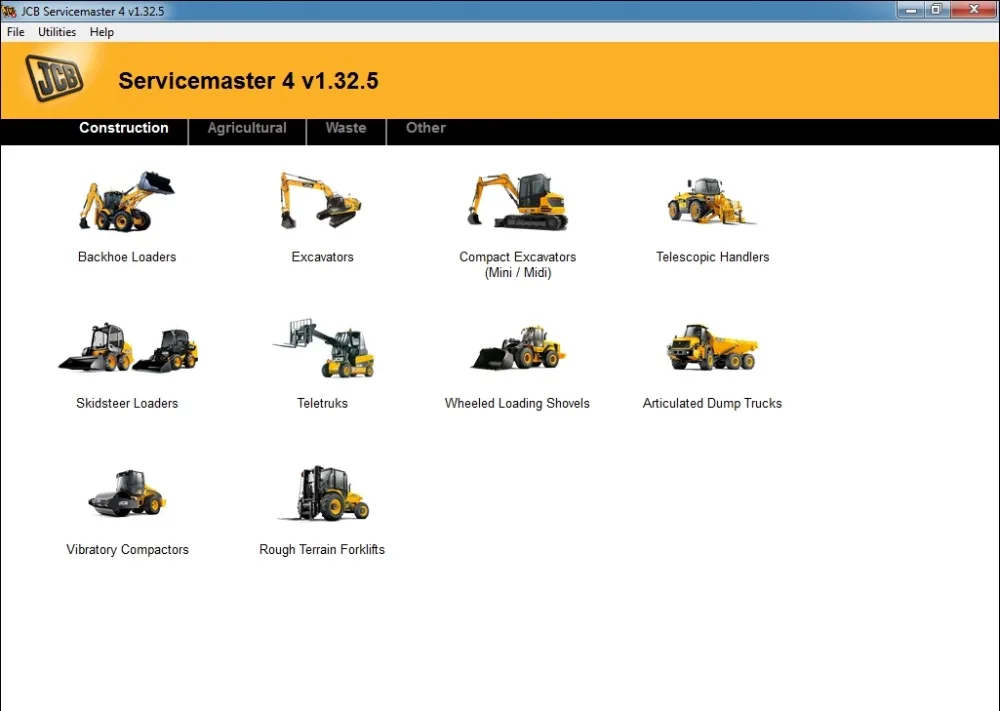Select the Excavators machine icon
Image resolution: width=1000 pixels, height=711 pixels.
(322, 200)
